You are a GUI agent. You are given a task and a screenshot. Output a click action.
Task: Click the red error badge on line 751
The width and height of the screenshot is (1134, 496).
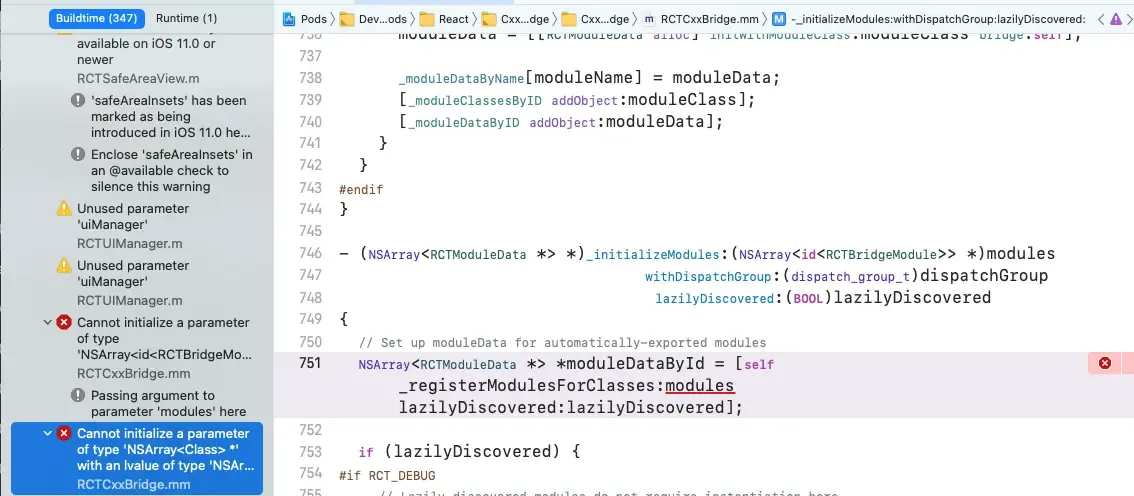1104,363
